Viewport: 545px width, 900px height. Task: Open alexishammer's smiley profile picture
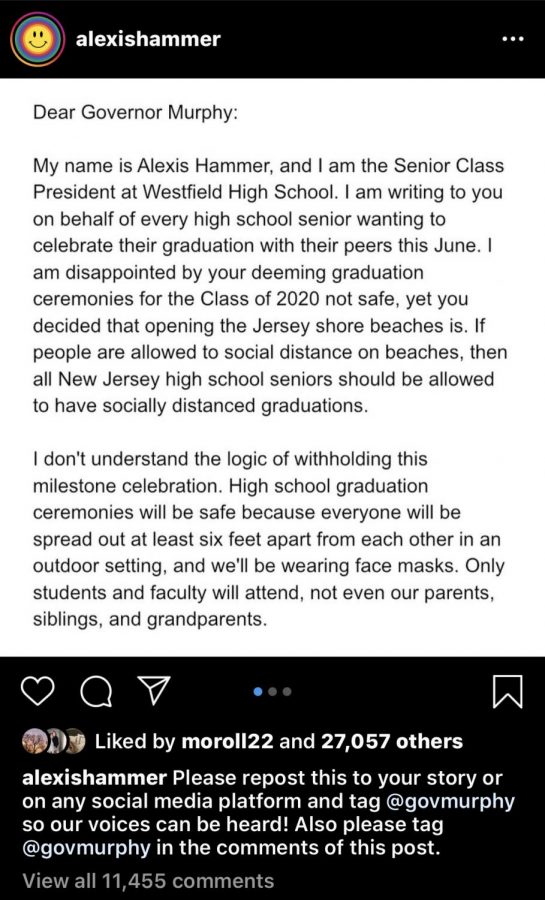click(38, 39)
